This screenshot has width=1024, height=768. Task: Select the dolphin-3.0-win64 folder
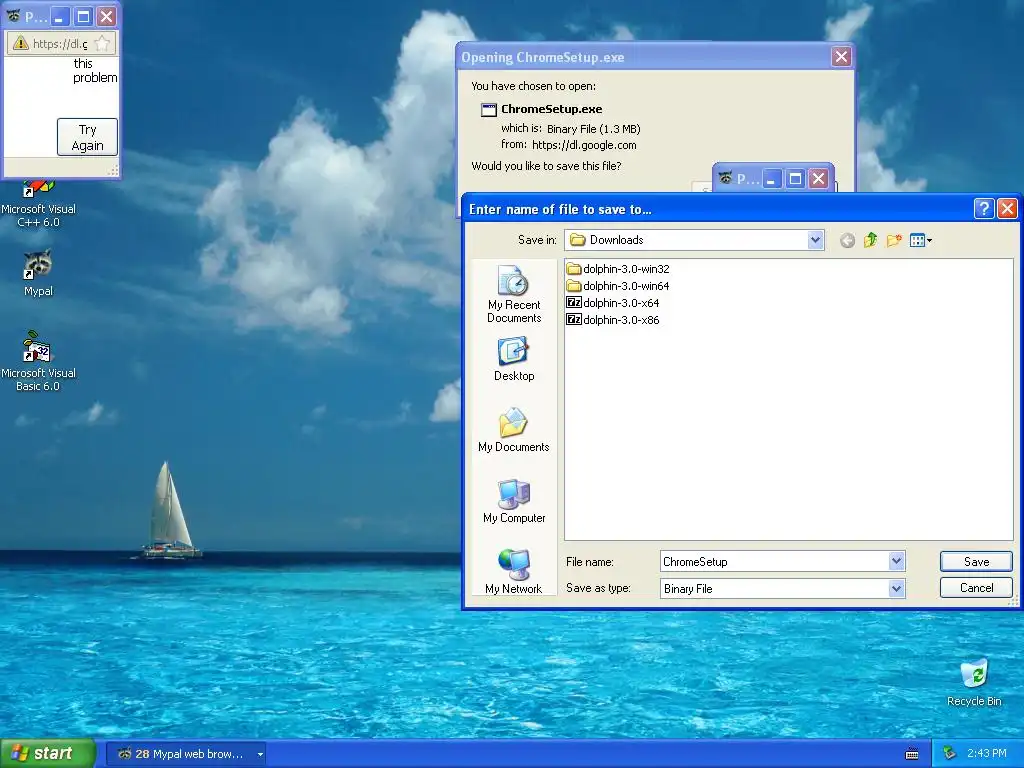click(618, 286)
